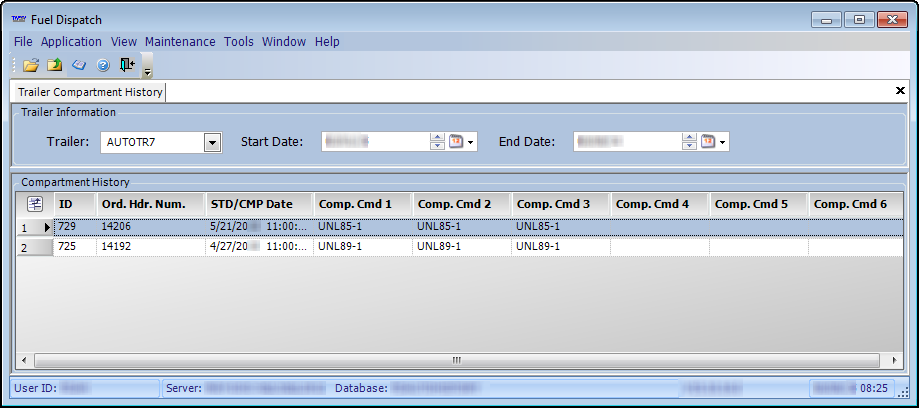
Task: Click the Server status bar entry
Action: pos(246,388)
